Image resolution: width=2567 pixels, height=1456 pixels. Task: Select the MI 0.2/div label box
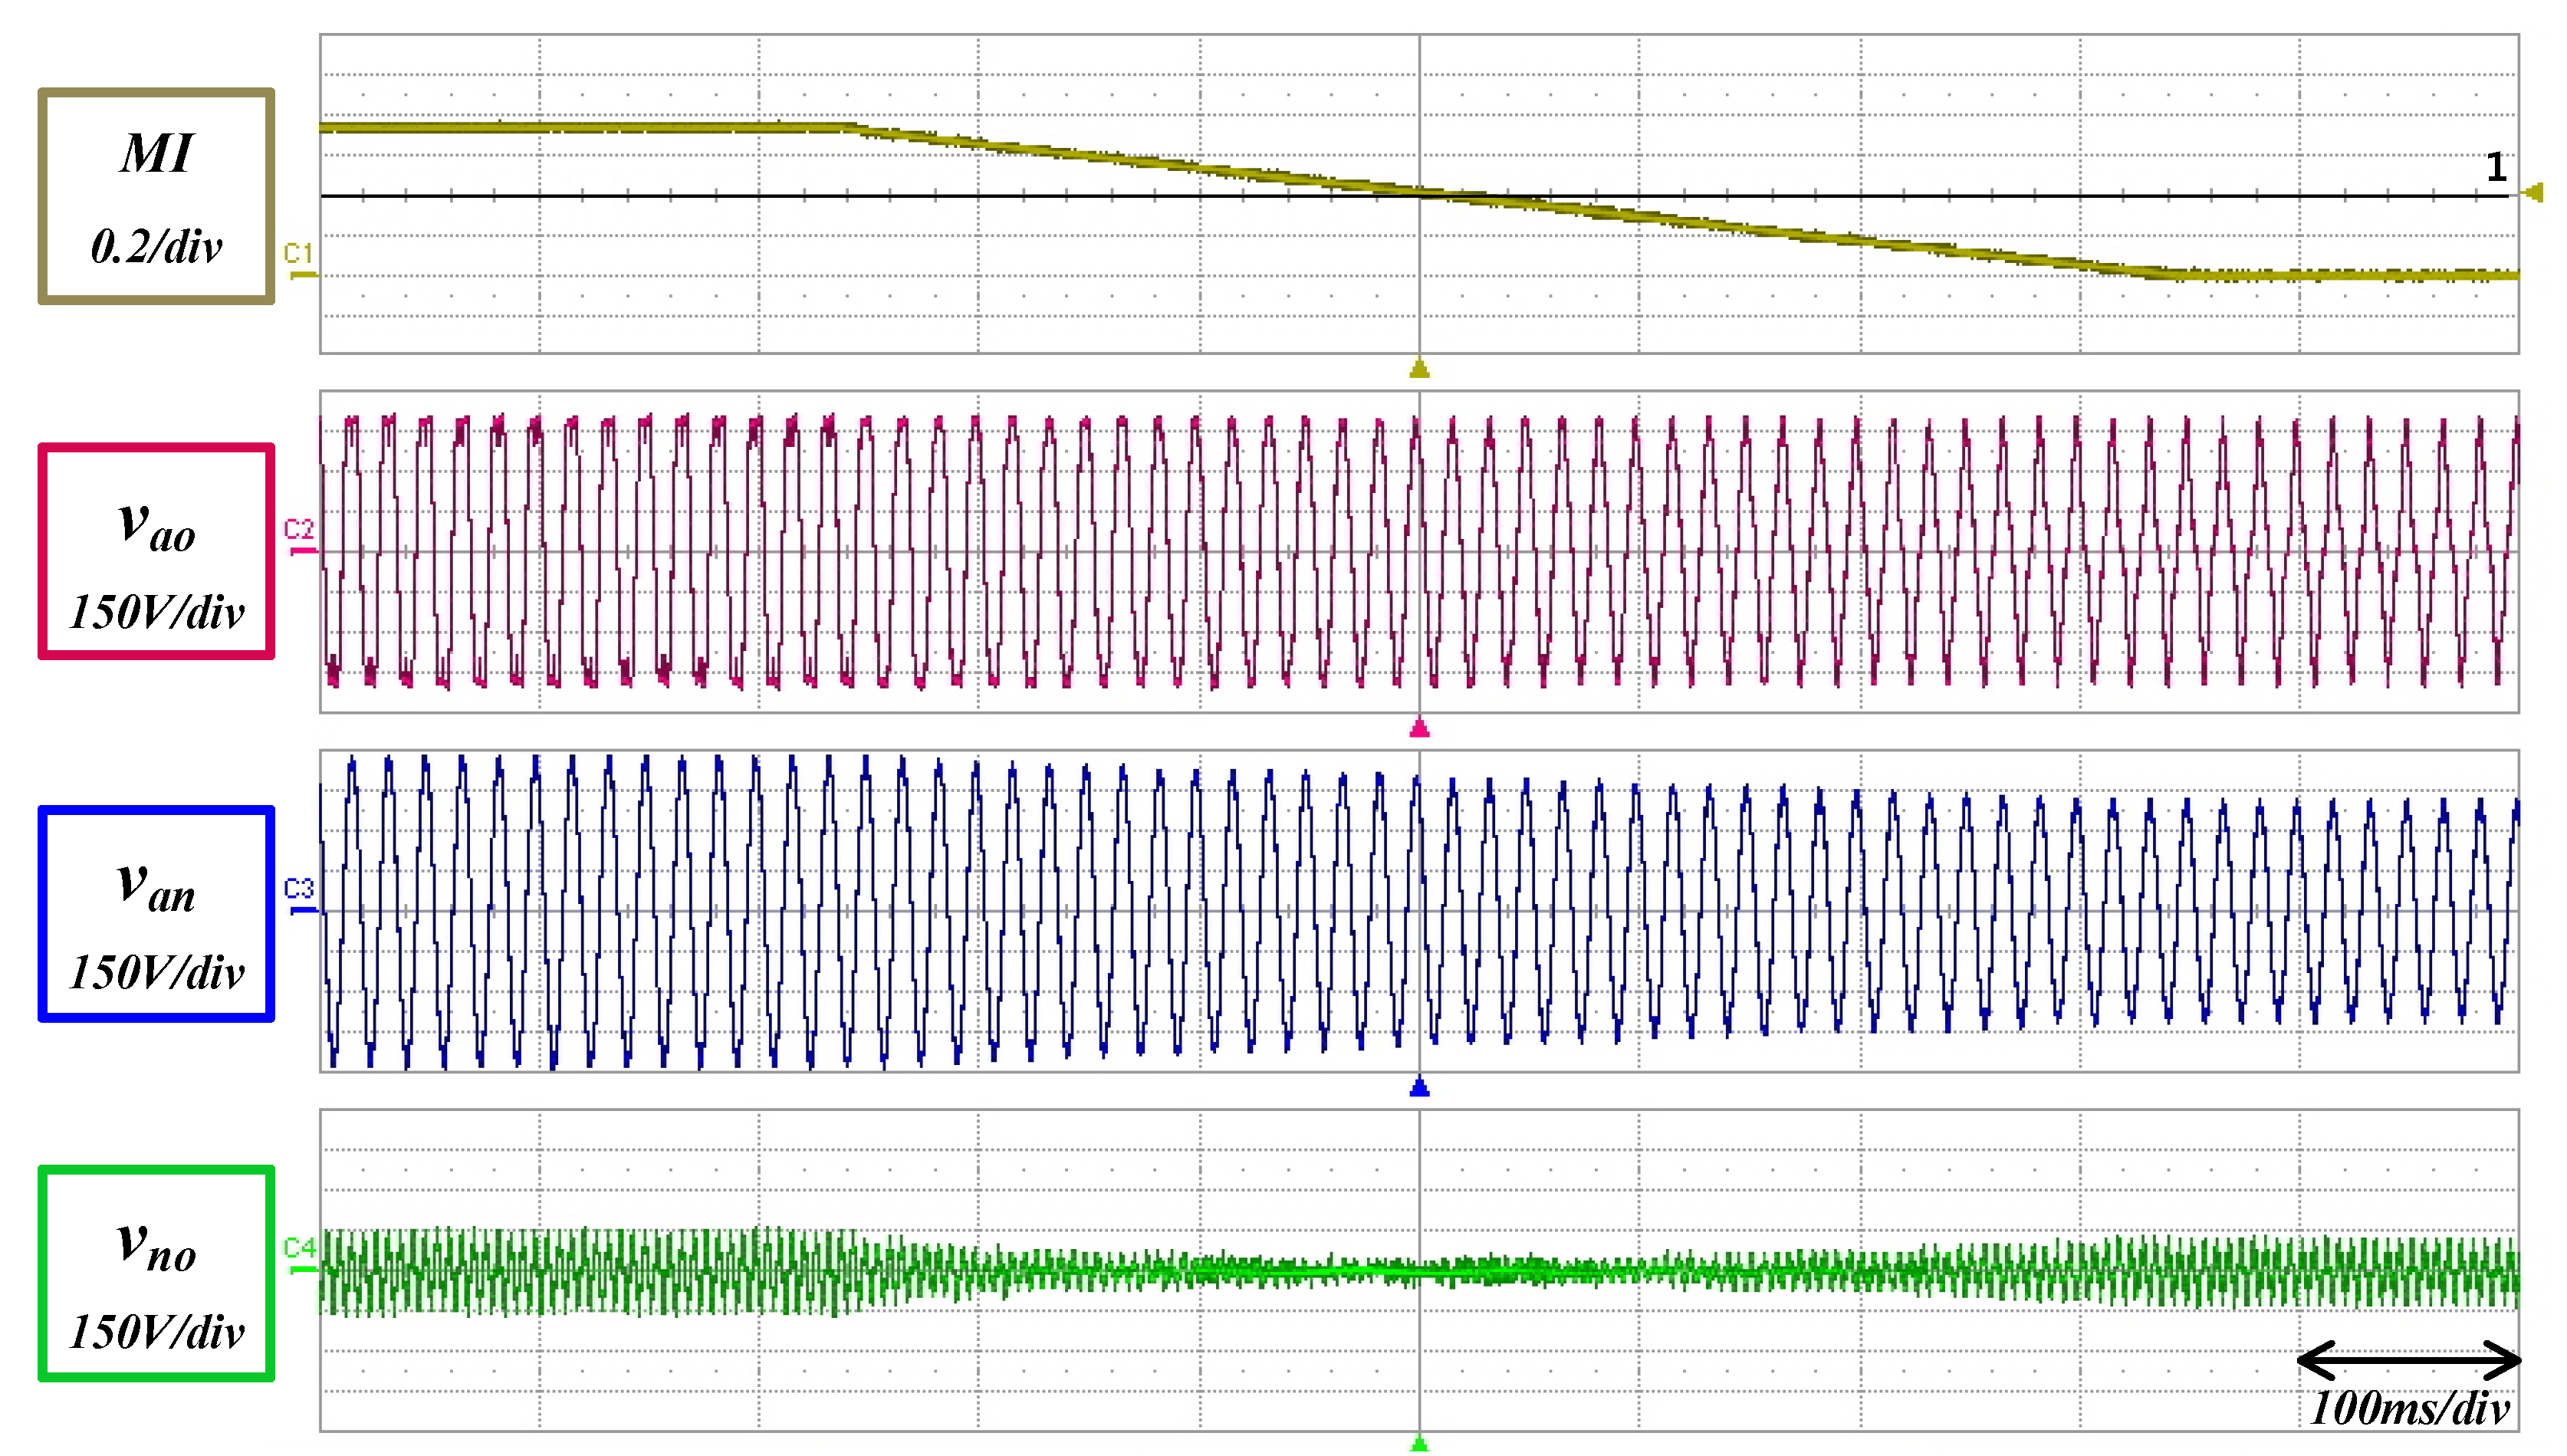tap(157, 196)
